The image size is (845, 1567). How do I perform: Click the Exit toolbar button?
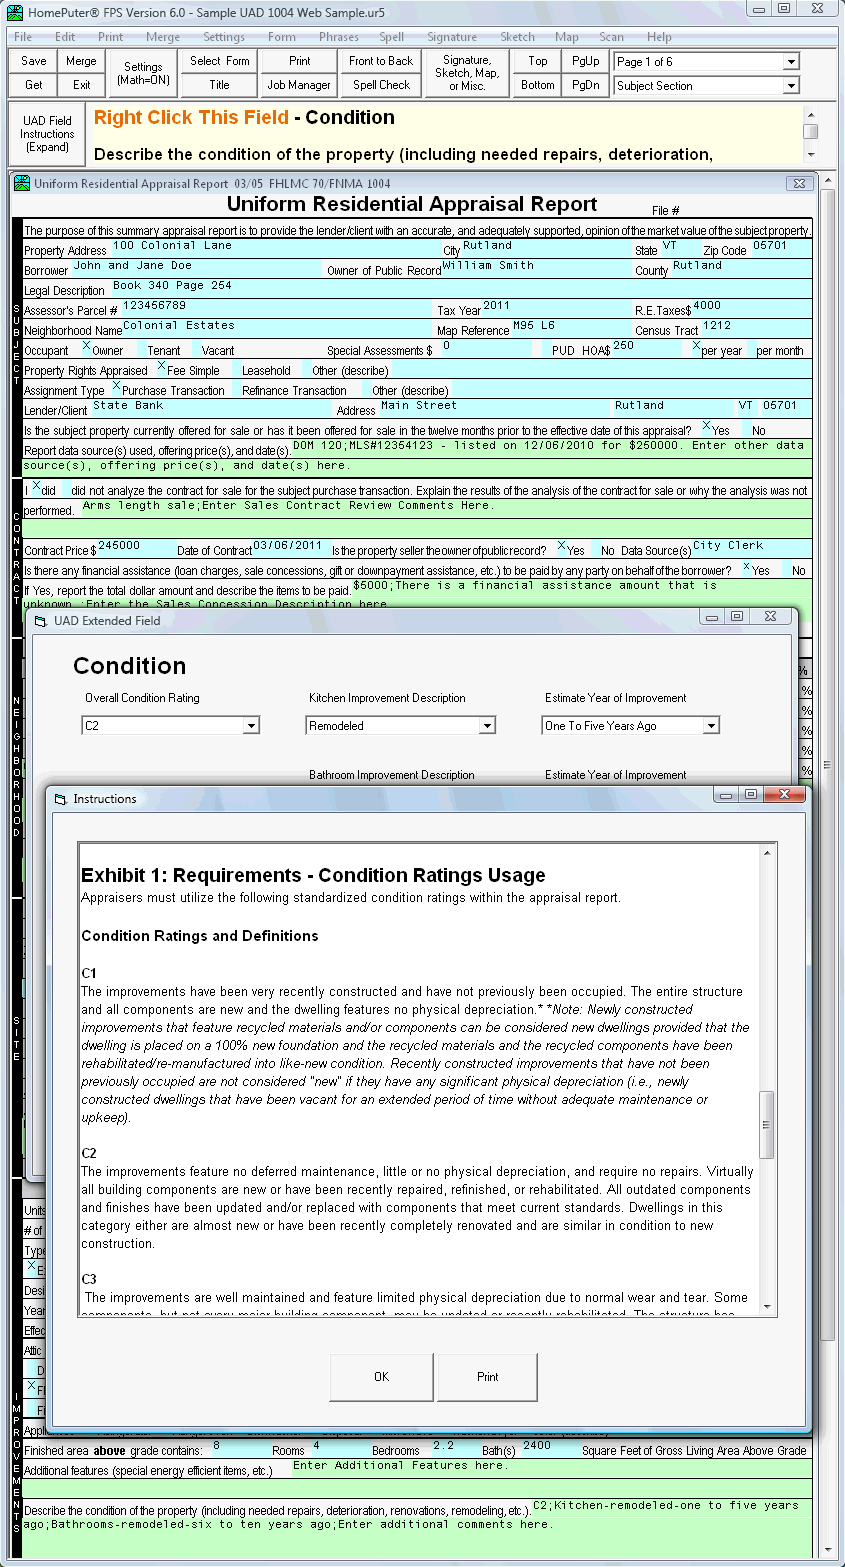82,85
